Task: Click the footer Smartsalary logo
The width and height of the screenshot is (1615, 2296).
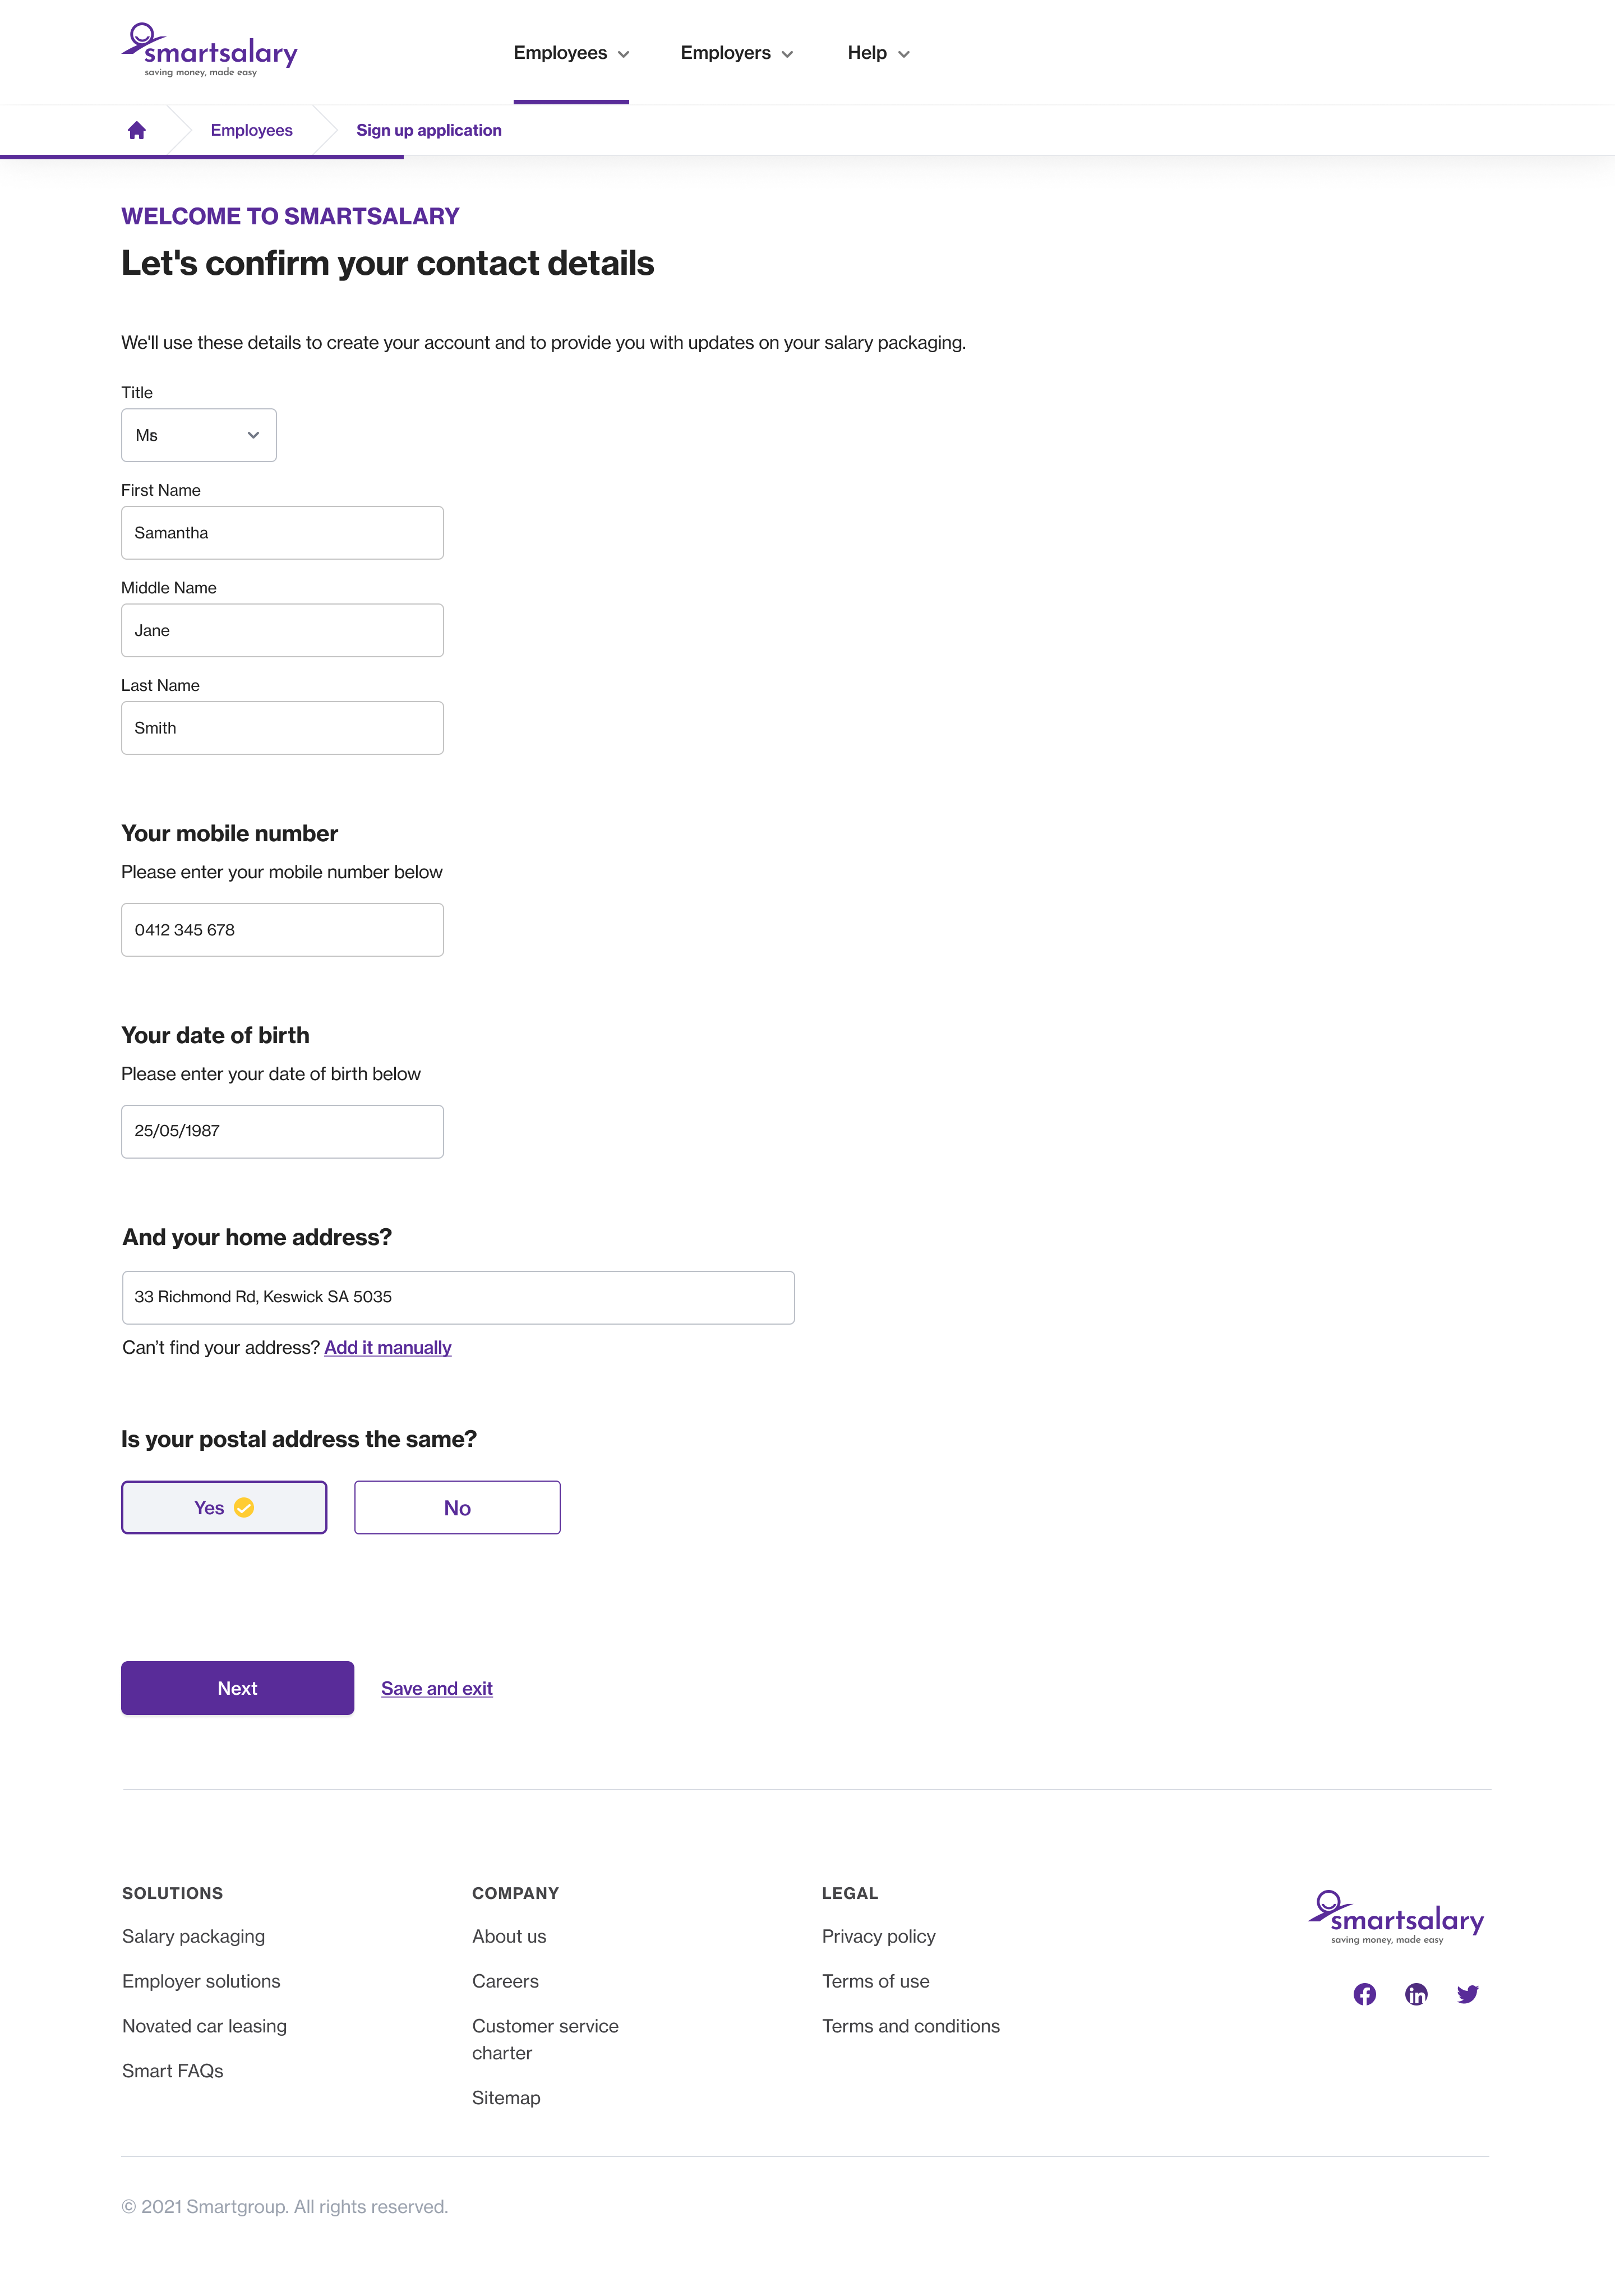Action: point(1396,1917)
